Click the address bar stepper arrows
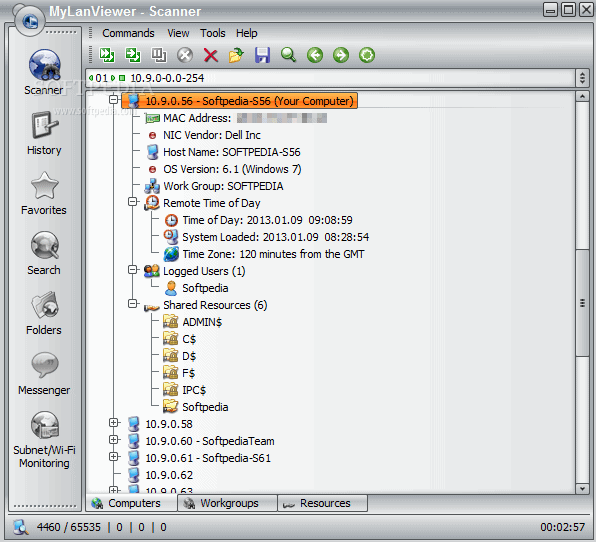The height and width of the screenshot is (542, 596). 582,78
